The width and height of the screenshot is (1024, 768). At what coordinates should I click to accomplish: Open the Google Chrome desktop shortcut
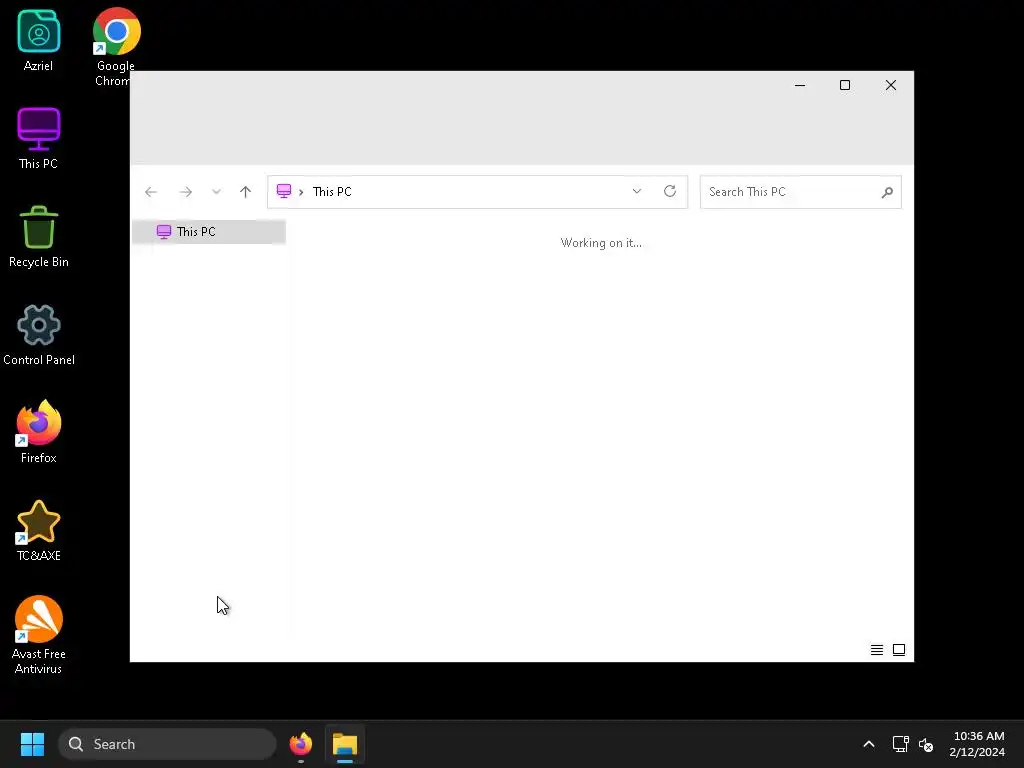coord(116,46)
